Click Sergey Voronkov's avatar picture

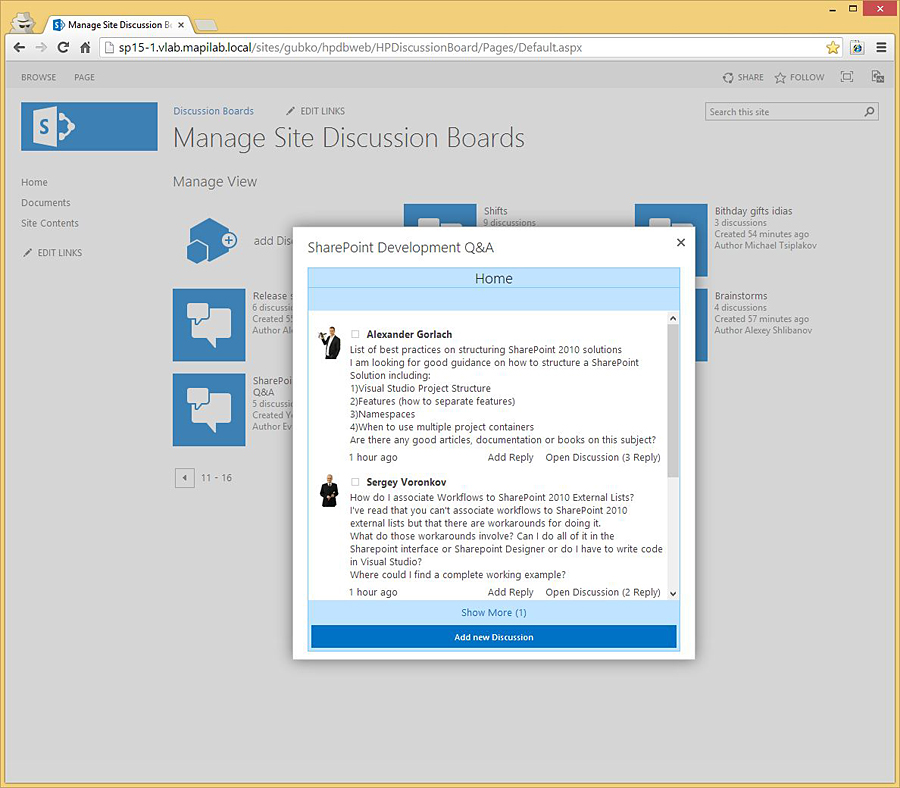pos(329,491)
